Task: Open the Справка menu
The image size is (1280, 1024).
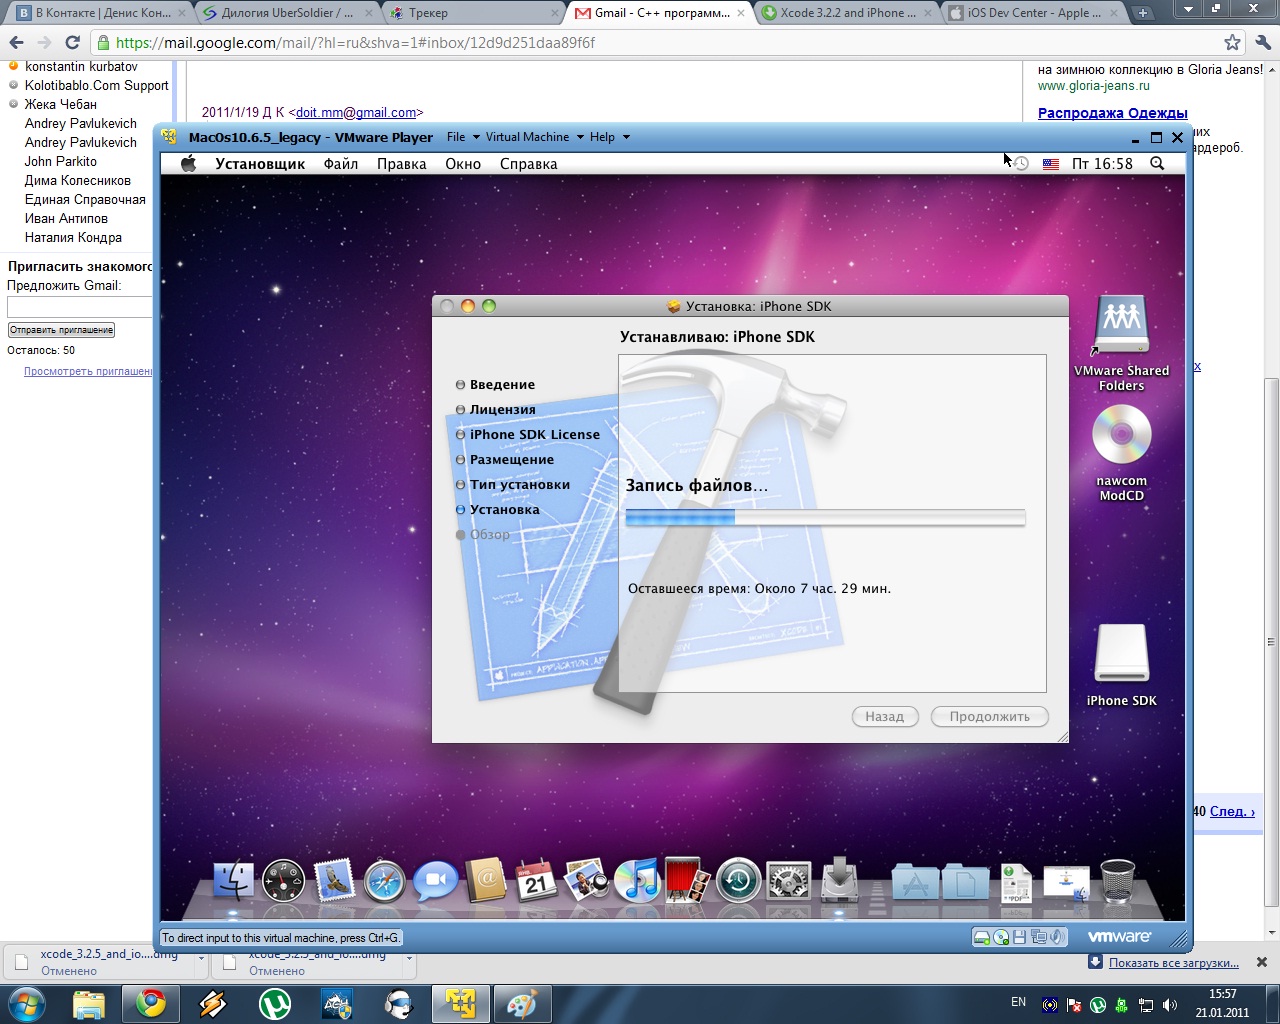Action: (x=529, y=164)
